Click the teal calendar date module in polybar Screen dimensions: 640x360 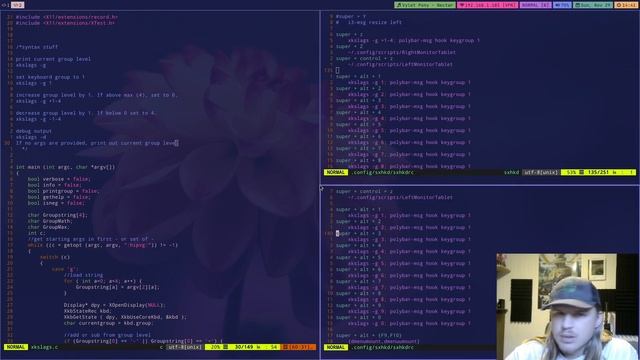pos(593,5)
